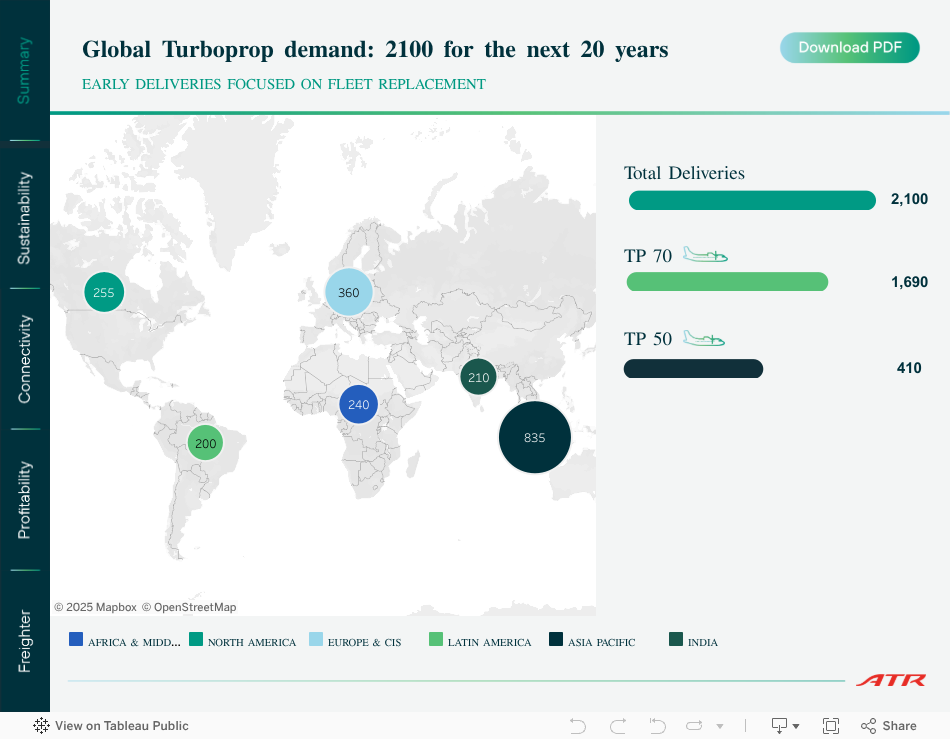The width and height of the screenshot is (950, 739).
Task: Switch to the Sustainability tab
Action: click(x=24, y=218)
